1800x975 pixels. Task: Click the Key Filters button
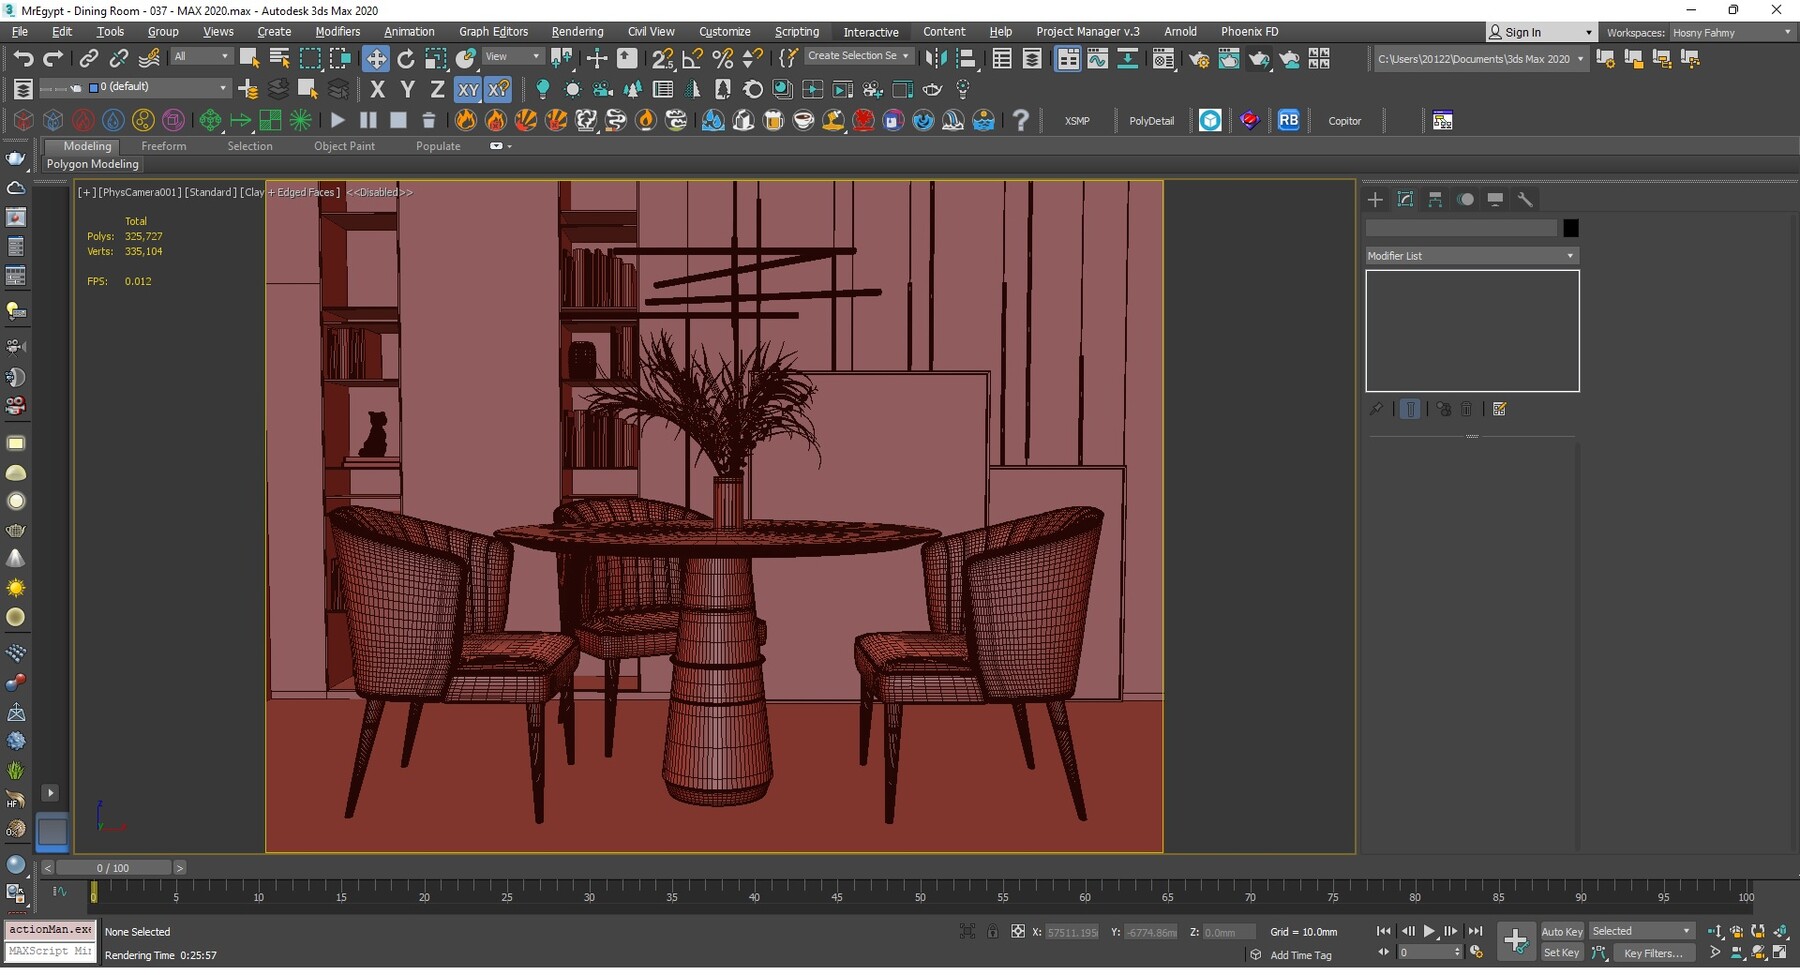pyautogui.click(x=1654, y=952)
